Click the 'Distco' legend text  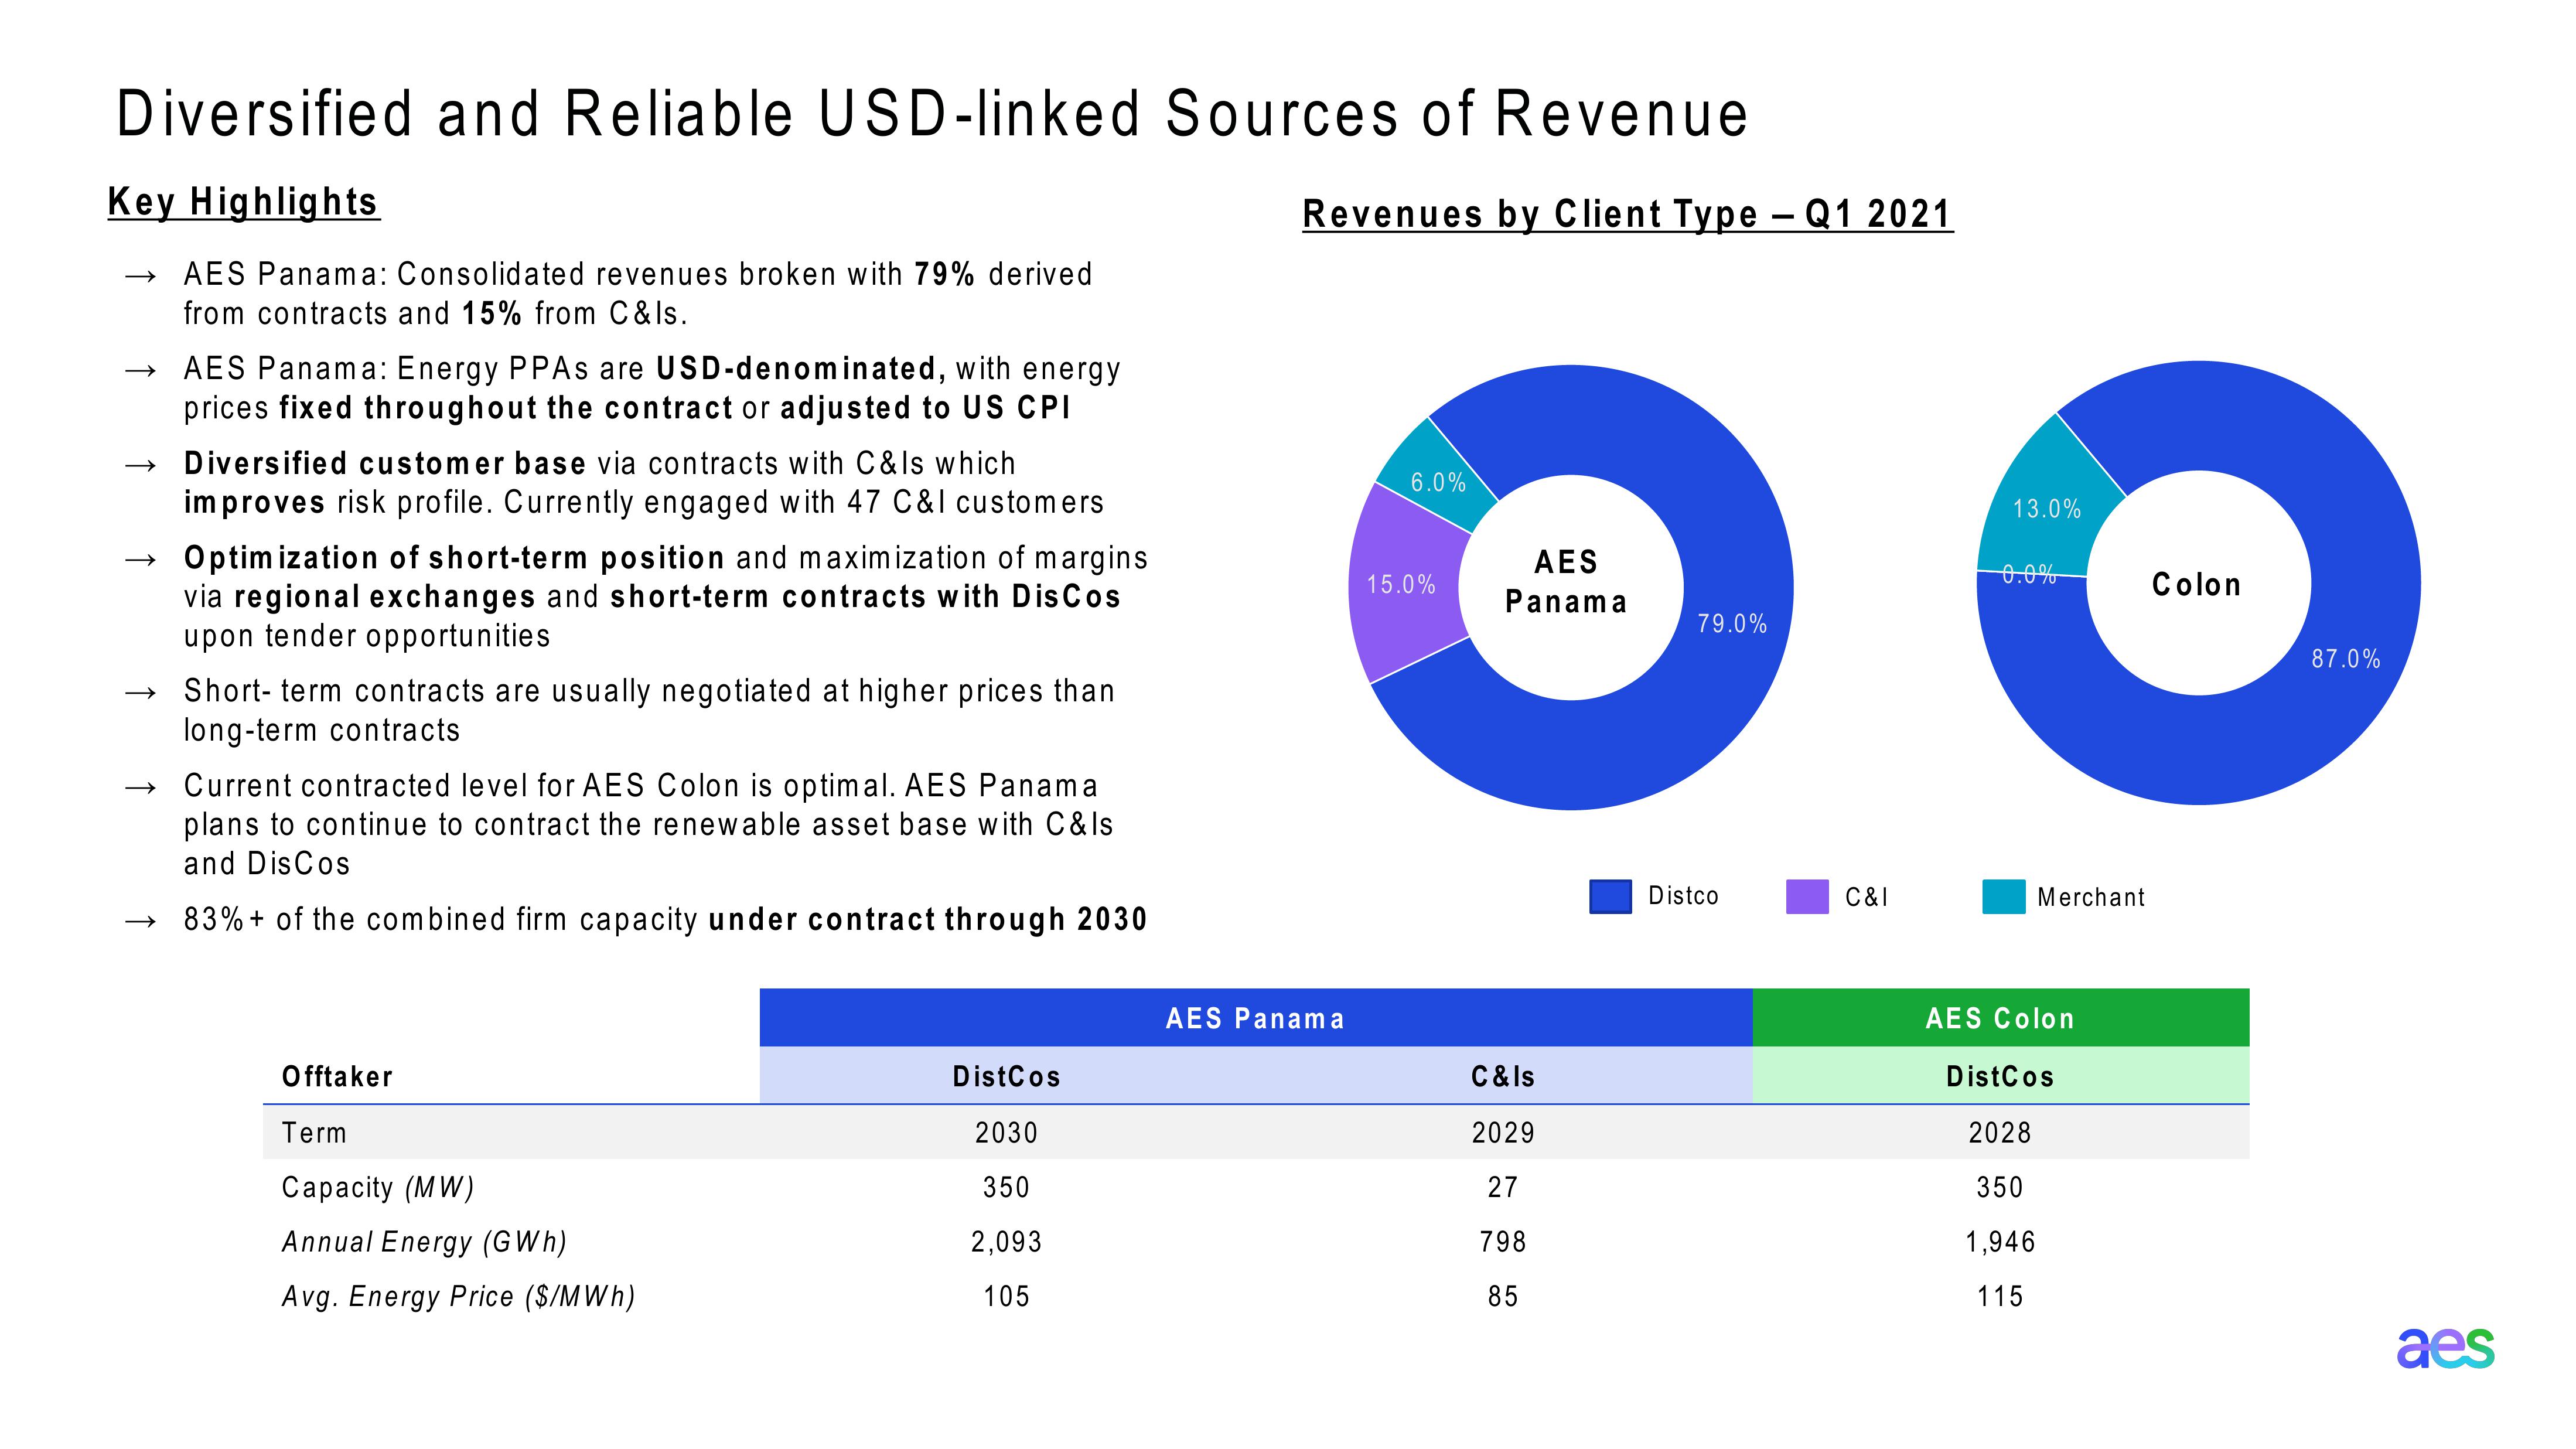coord(1683,896)
